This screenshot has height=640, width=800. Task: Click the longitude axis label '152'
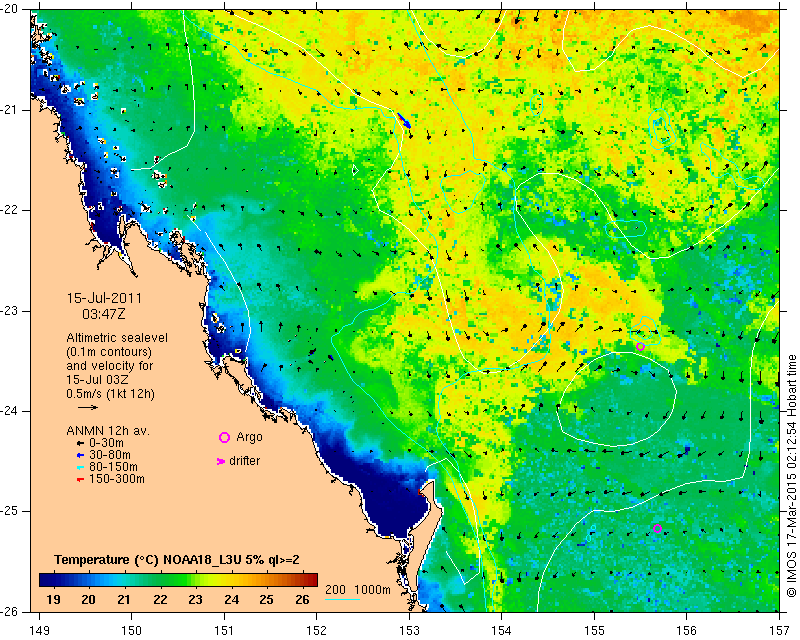click(x=316, y=631)
